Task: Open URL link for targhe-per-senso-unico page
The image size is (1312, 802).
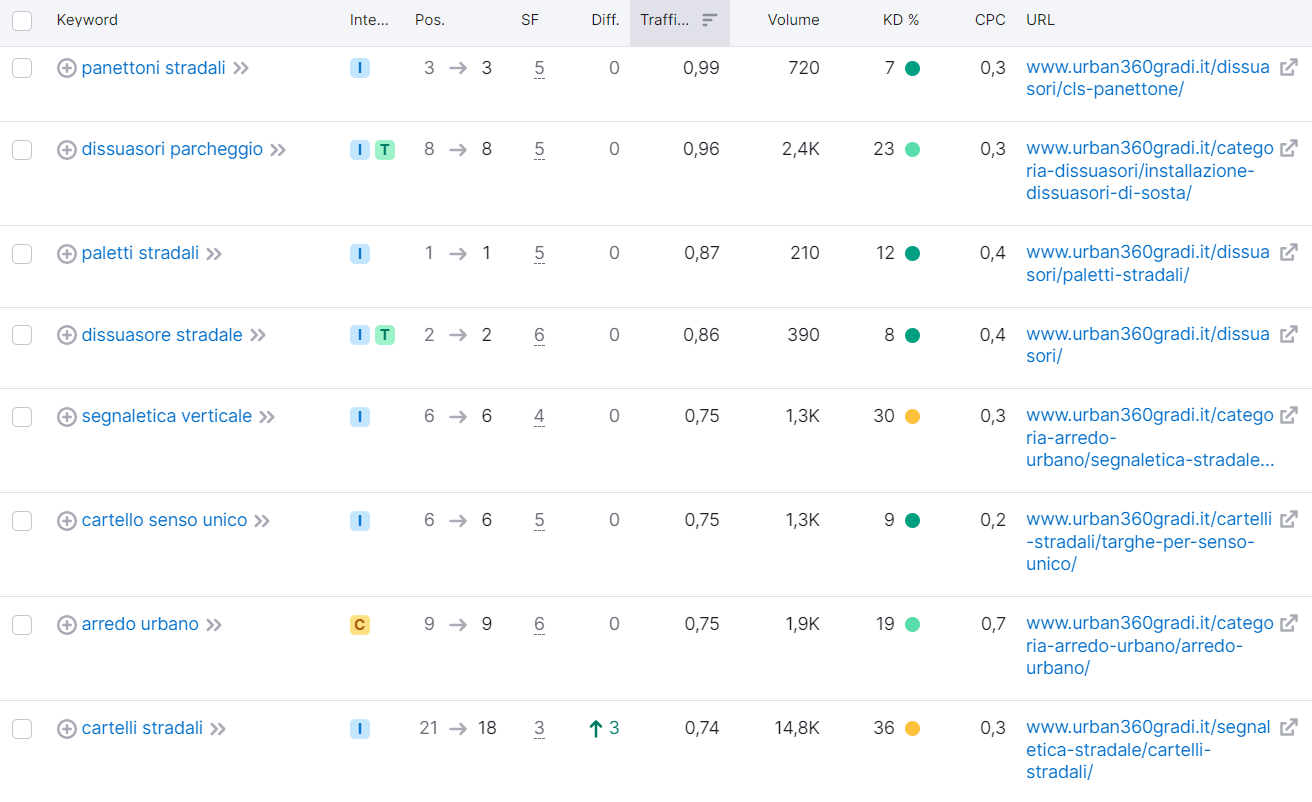Action: [1150, 541]
